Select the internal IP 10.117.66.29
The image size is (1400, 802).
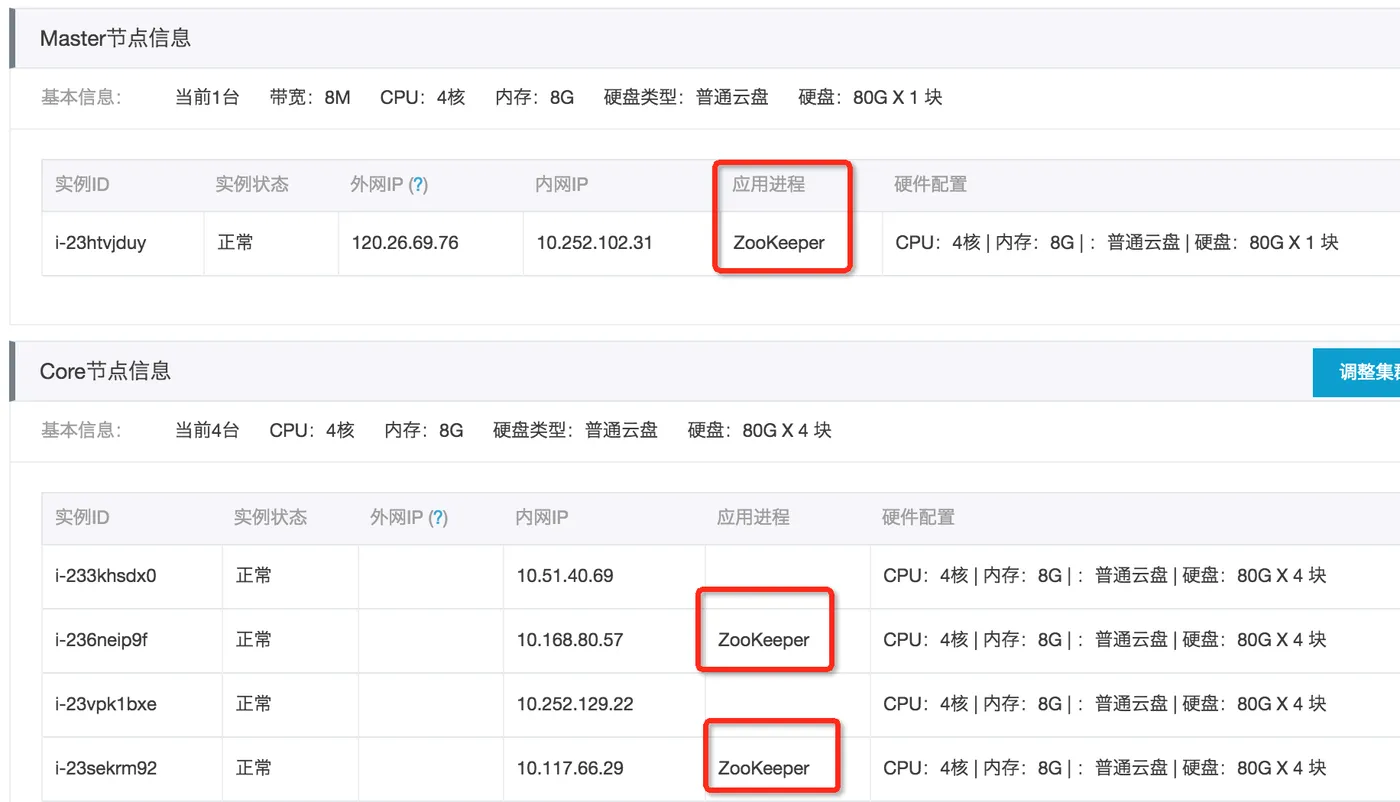pos(570,768)
